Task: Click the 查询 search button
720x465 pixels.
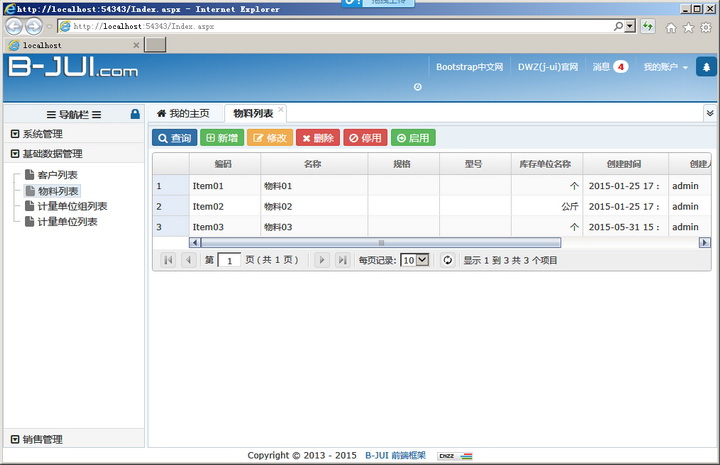Action: (174, 138)
